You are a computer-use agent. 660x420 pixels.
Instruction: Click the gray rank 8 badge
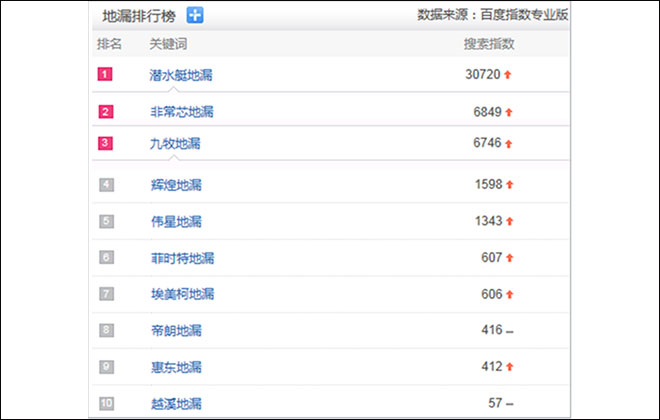click(106, 330)
